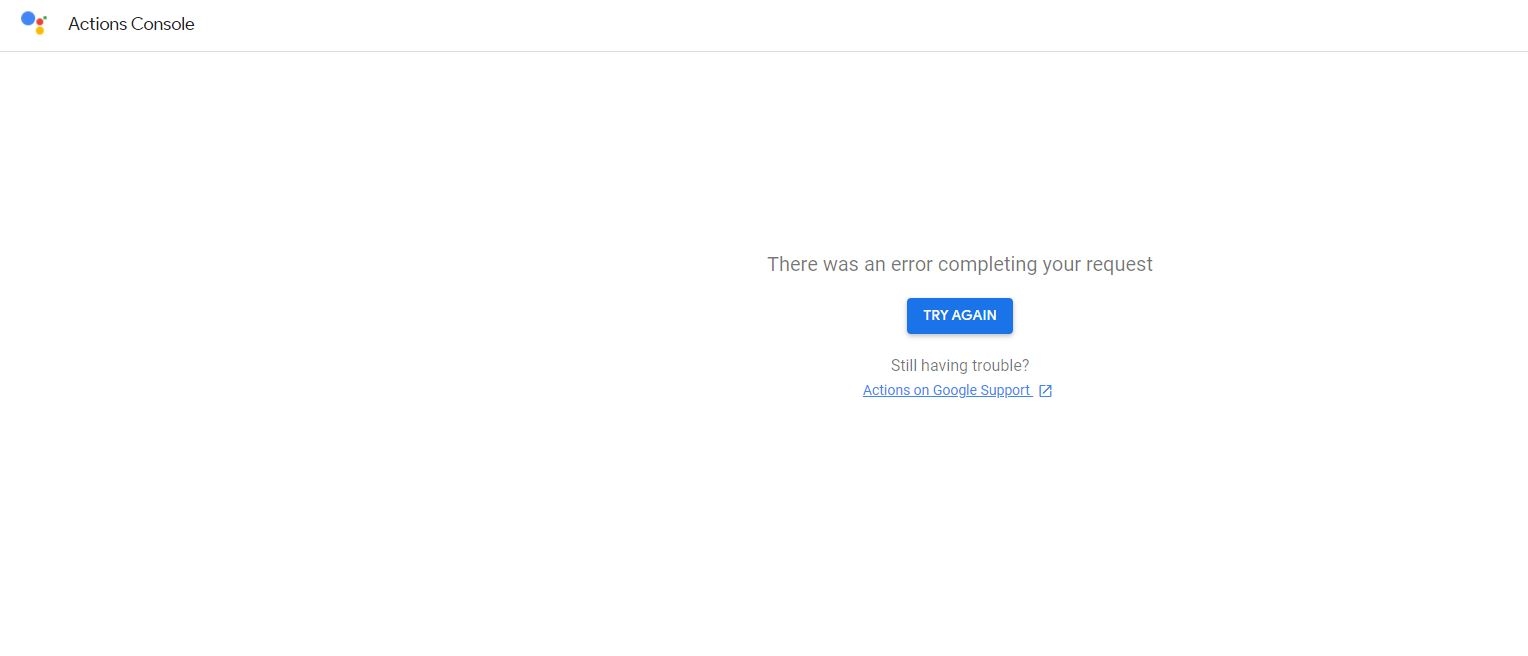Image resolution: width=1528 pixels, height=656 pixels.
Task: Click the yellow dot in the Assistant logo
Action: click(40, 31)
